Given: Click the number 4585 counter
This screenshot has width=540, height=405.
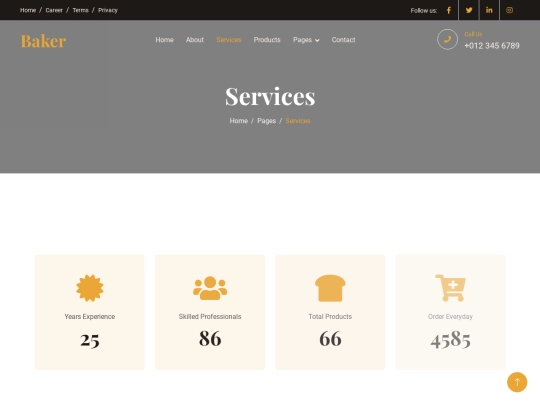Looking at the screenshot, I should coord(450,339).
